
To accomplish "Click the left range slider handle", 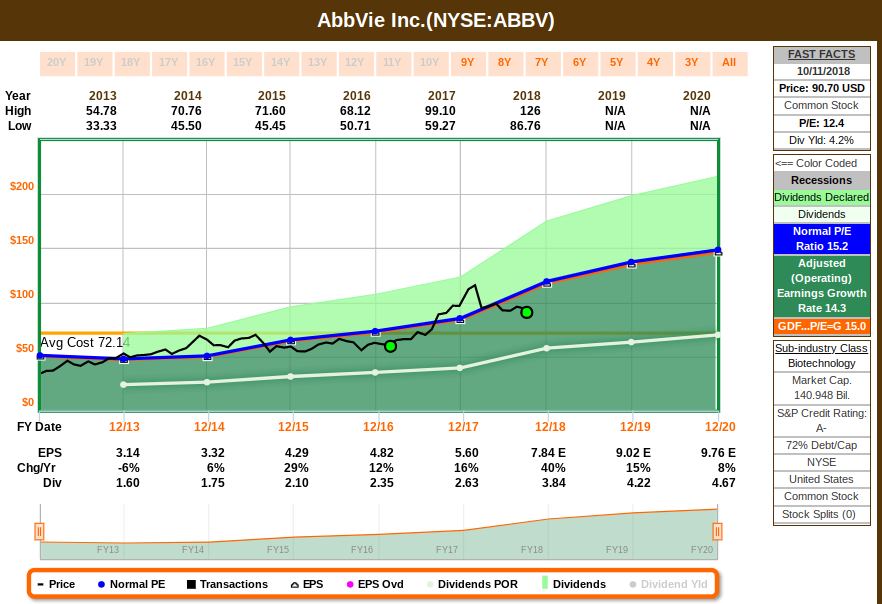I will (x=39, y=531).
